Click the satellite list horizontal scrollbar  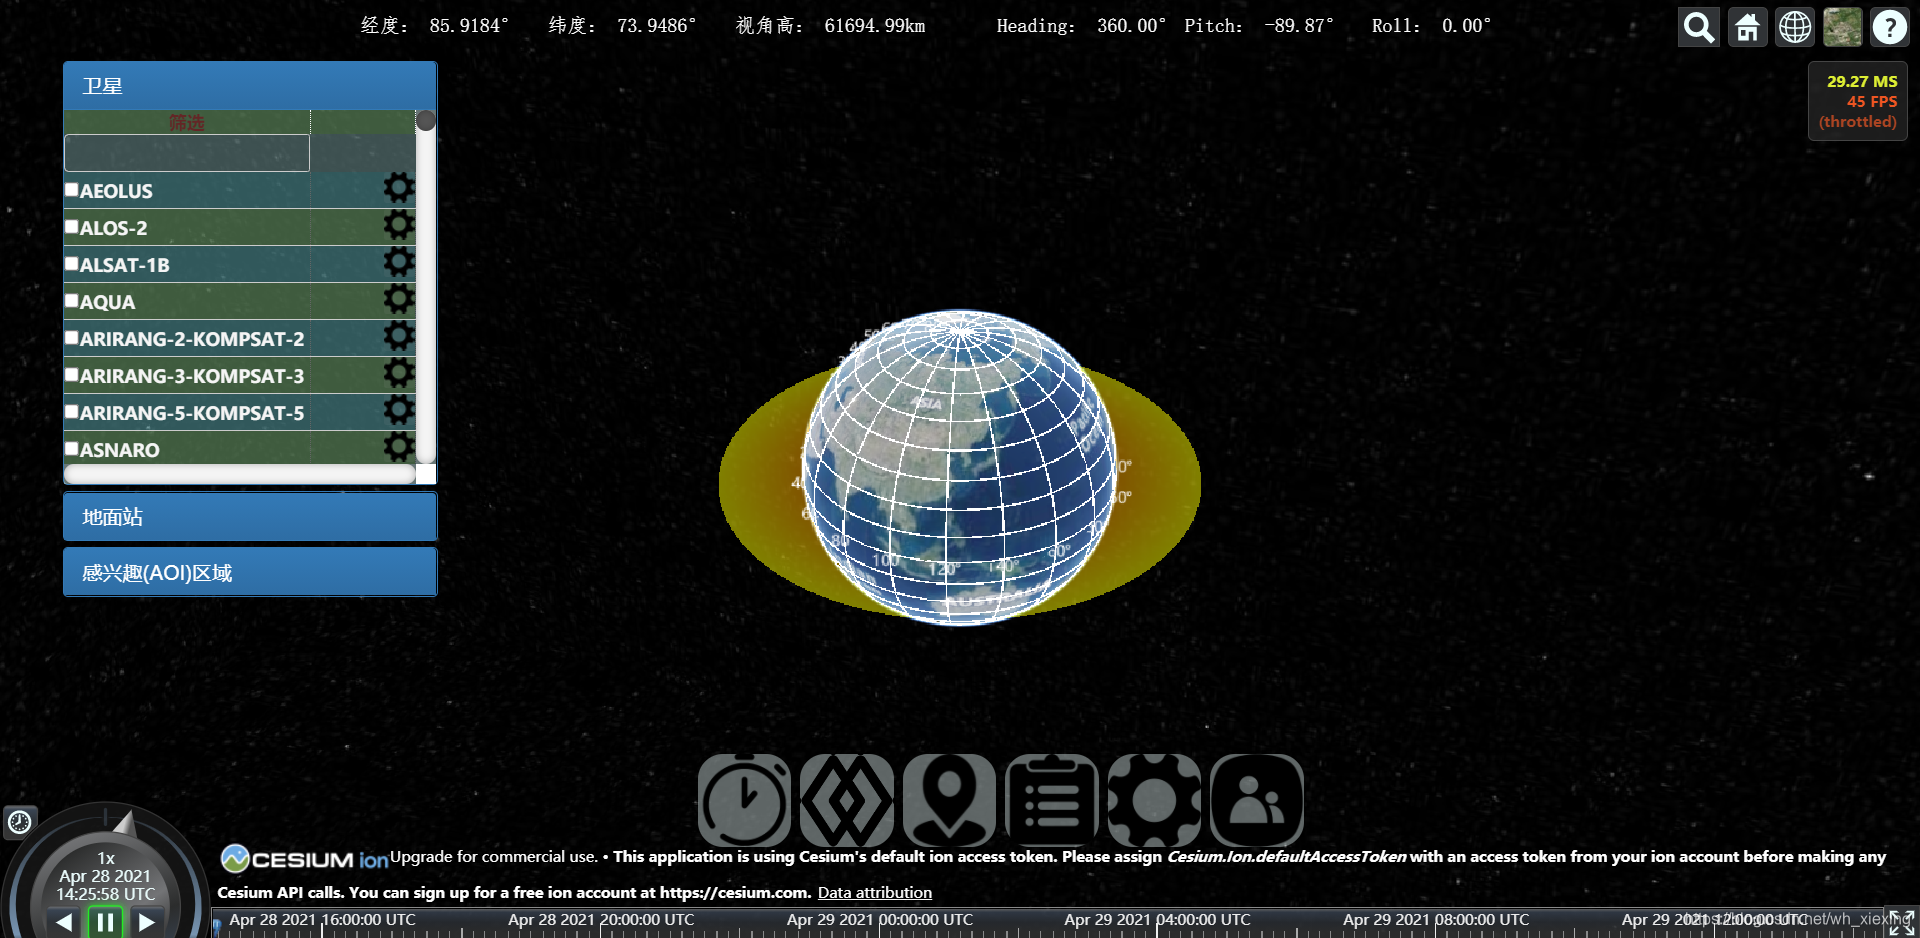[x=240, y=474]
